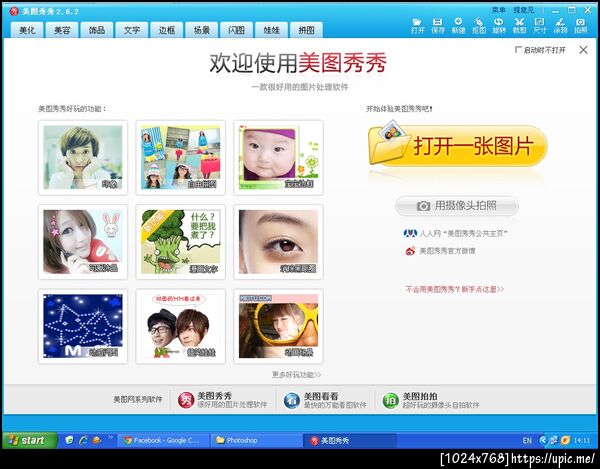
Task: Go to the 闪图 tab
Action: tap(236, 30)
